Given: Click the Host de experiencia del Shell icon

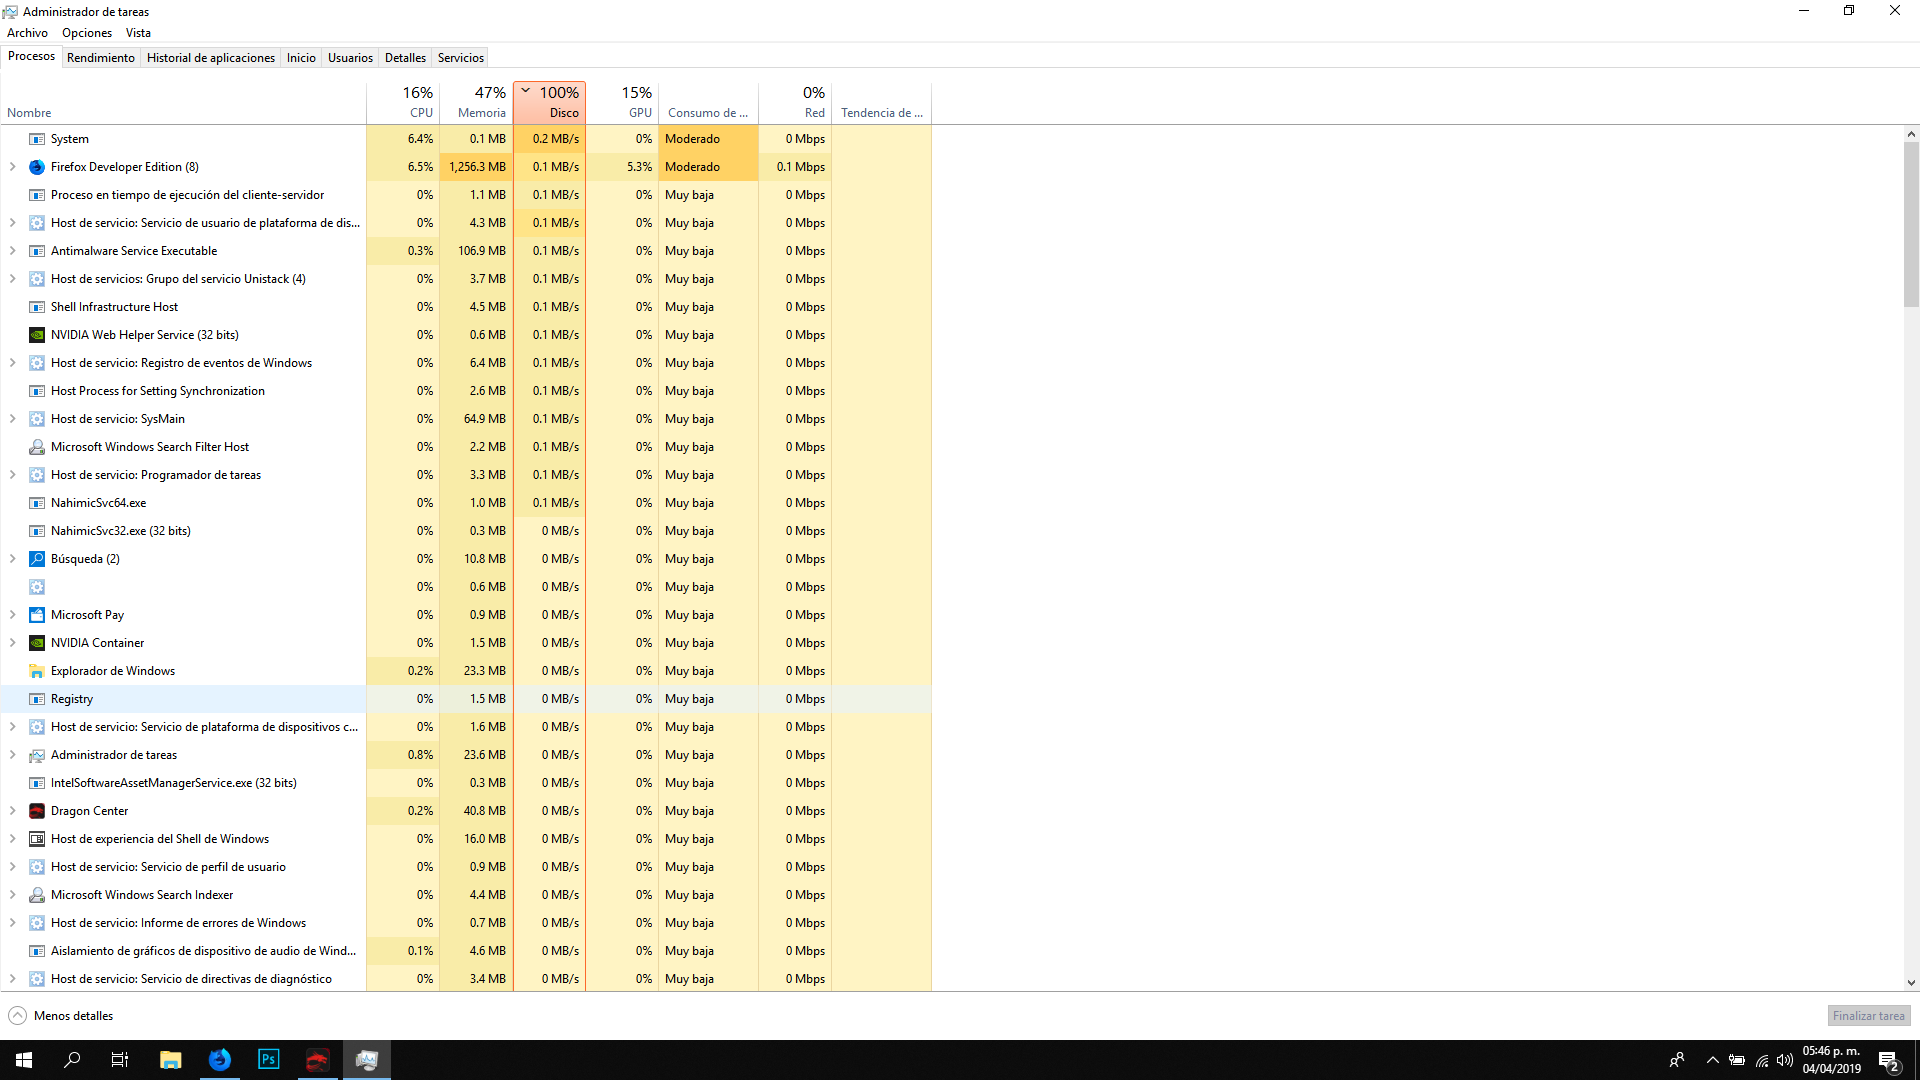Looking at the screenshot, I should pos(37,839).
